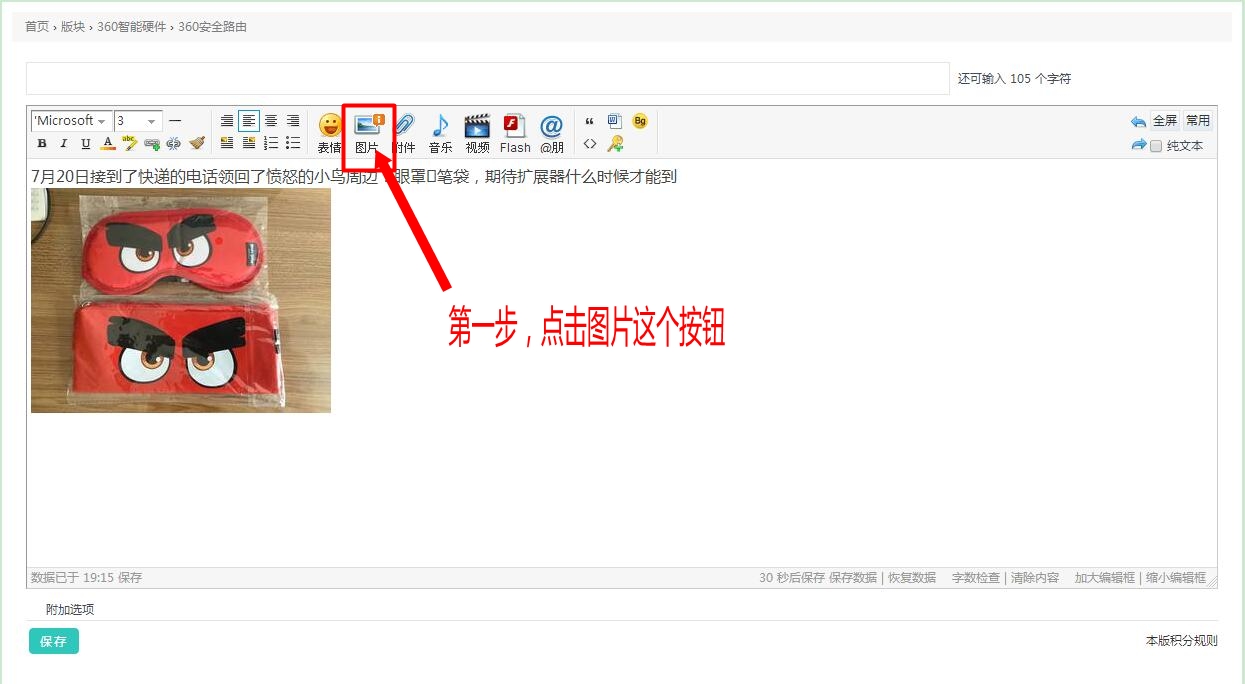
Task: Insert a quote block
Action: click(590, 121)
